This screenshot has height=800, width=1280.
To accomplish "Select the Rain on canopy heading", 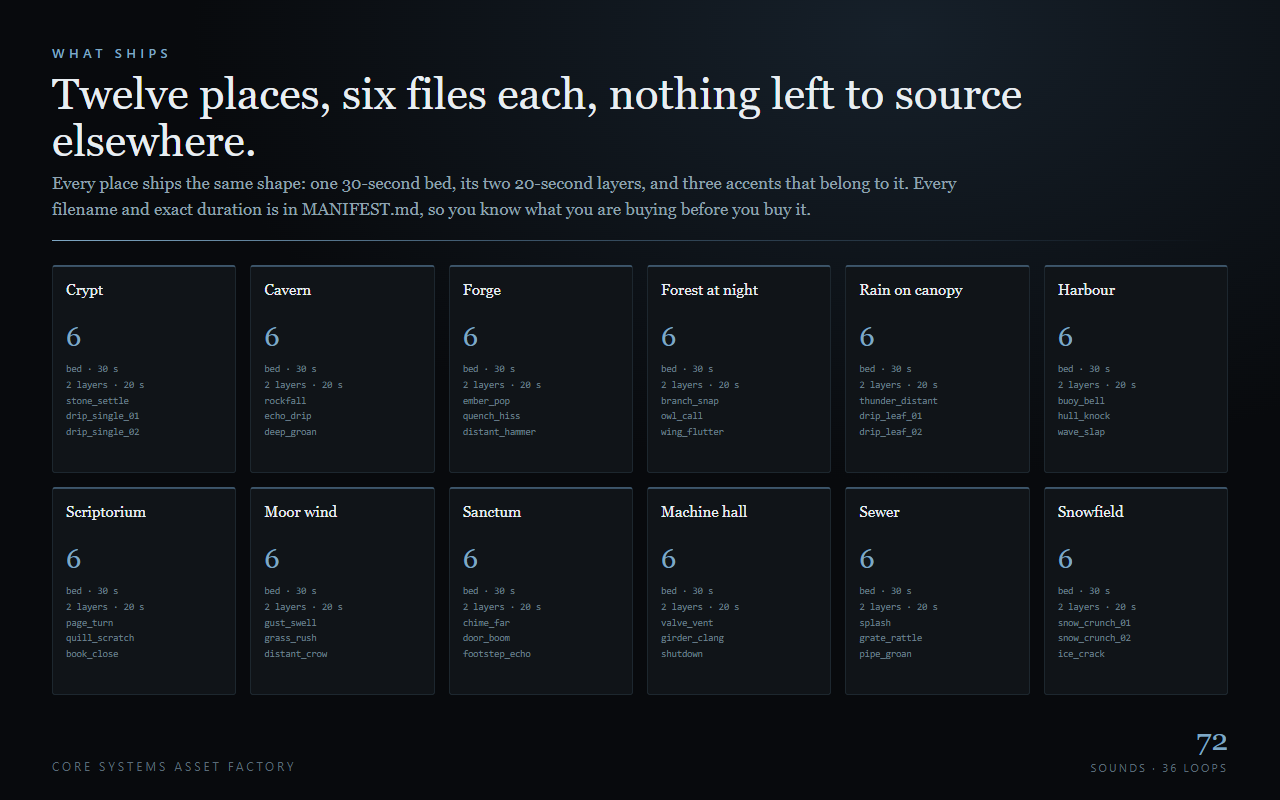I will click(x=910, y=290).
